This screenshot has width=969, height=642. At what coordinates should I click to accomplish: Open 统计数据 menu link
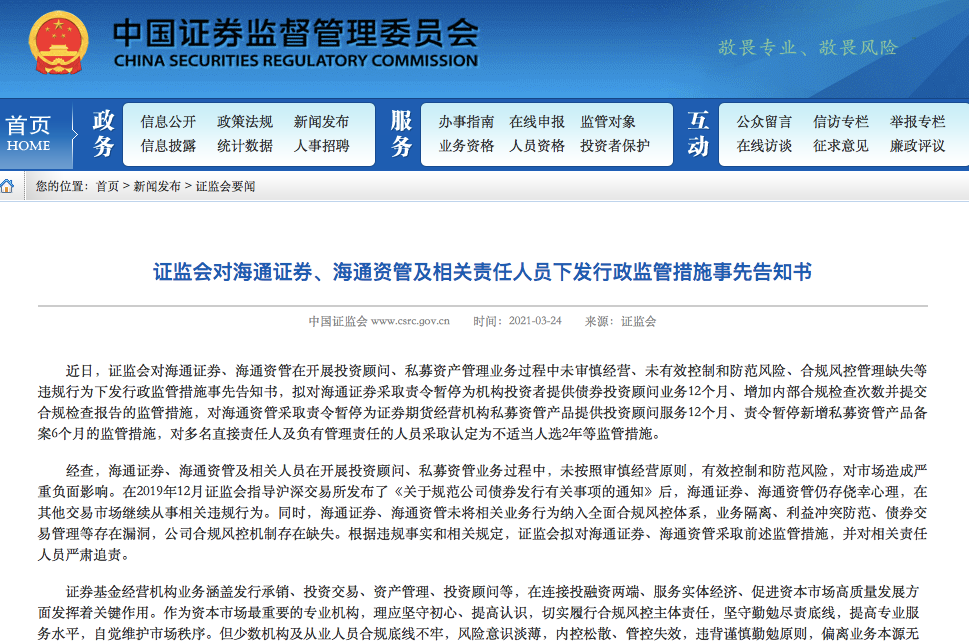point(245,146)
